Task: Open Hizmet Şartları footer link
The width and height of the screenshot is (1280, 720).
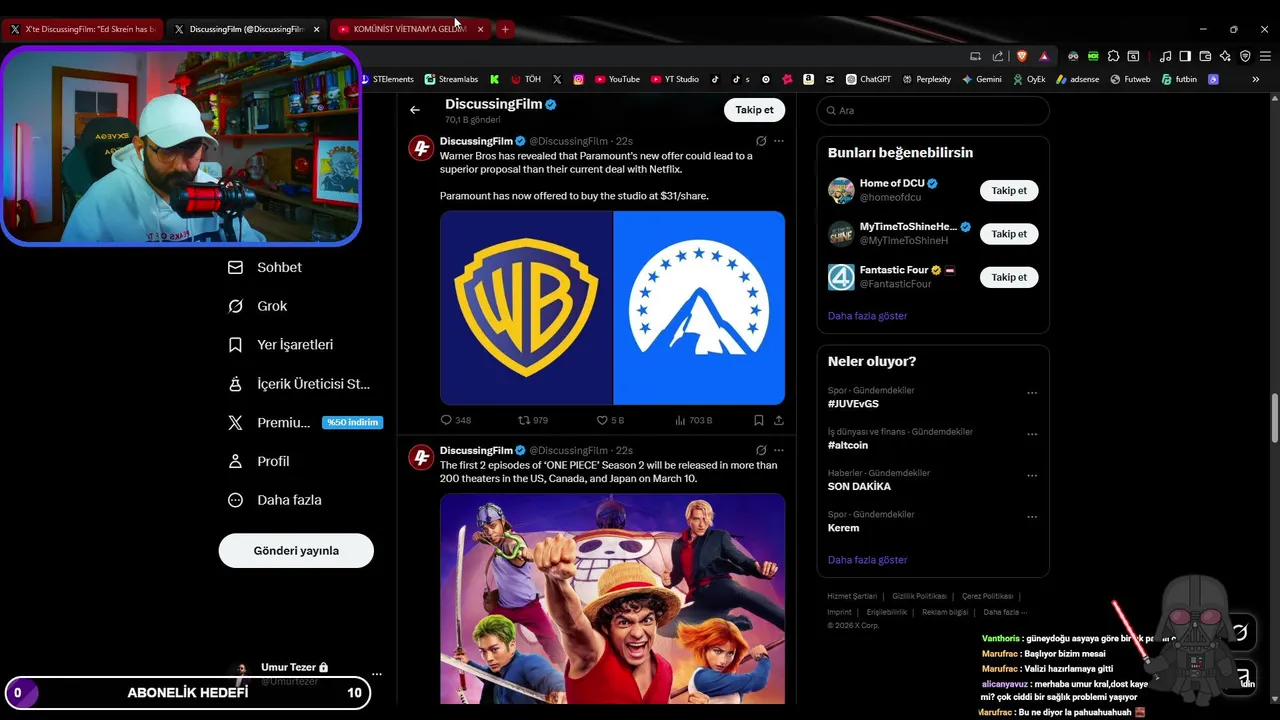Action: [x=852, y=596]
